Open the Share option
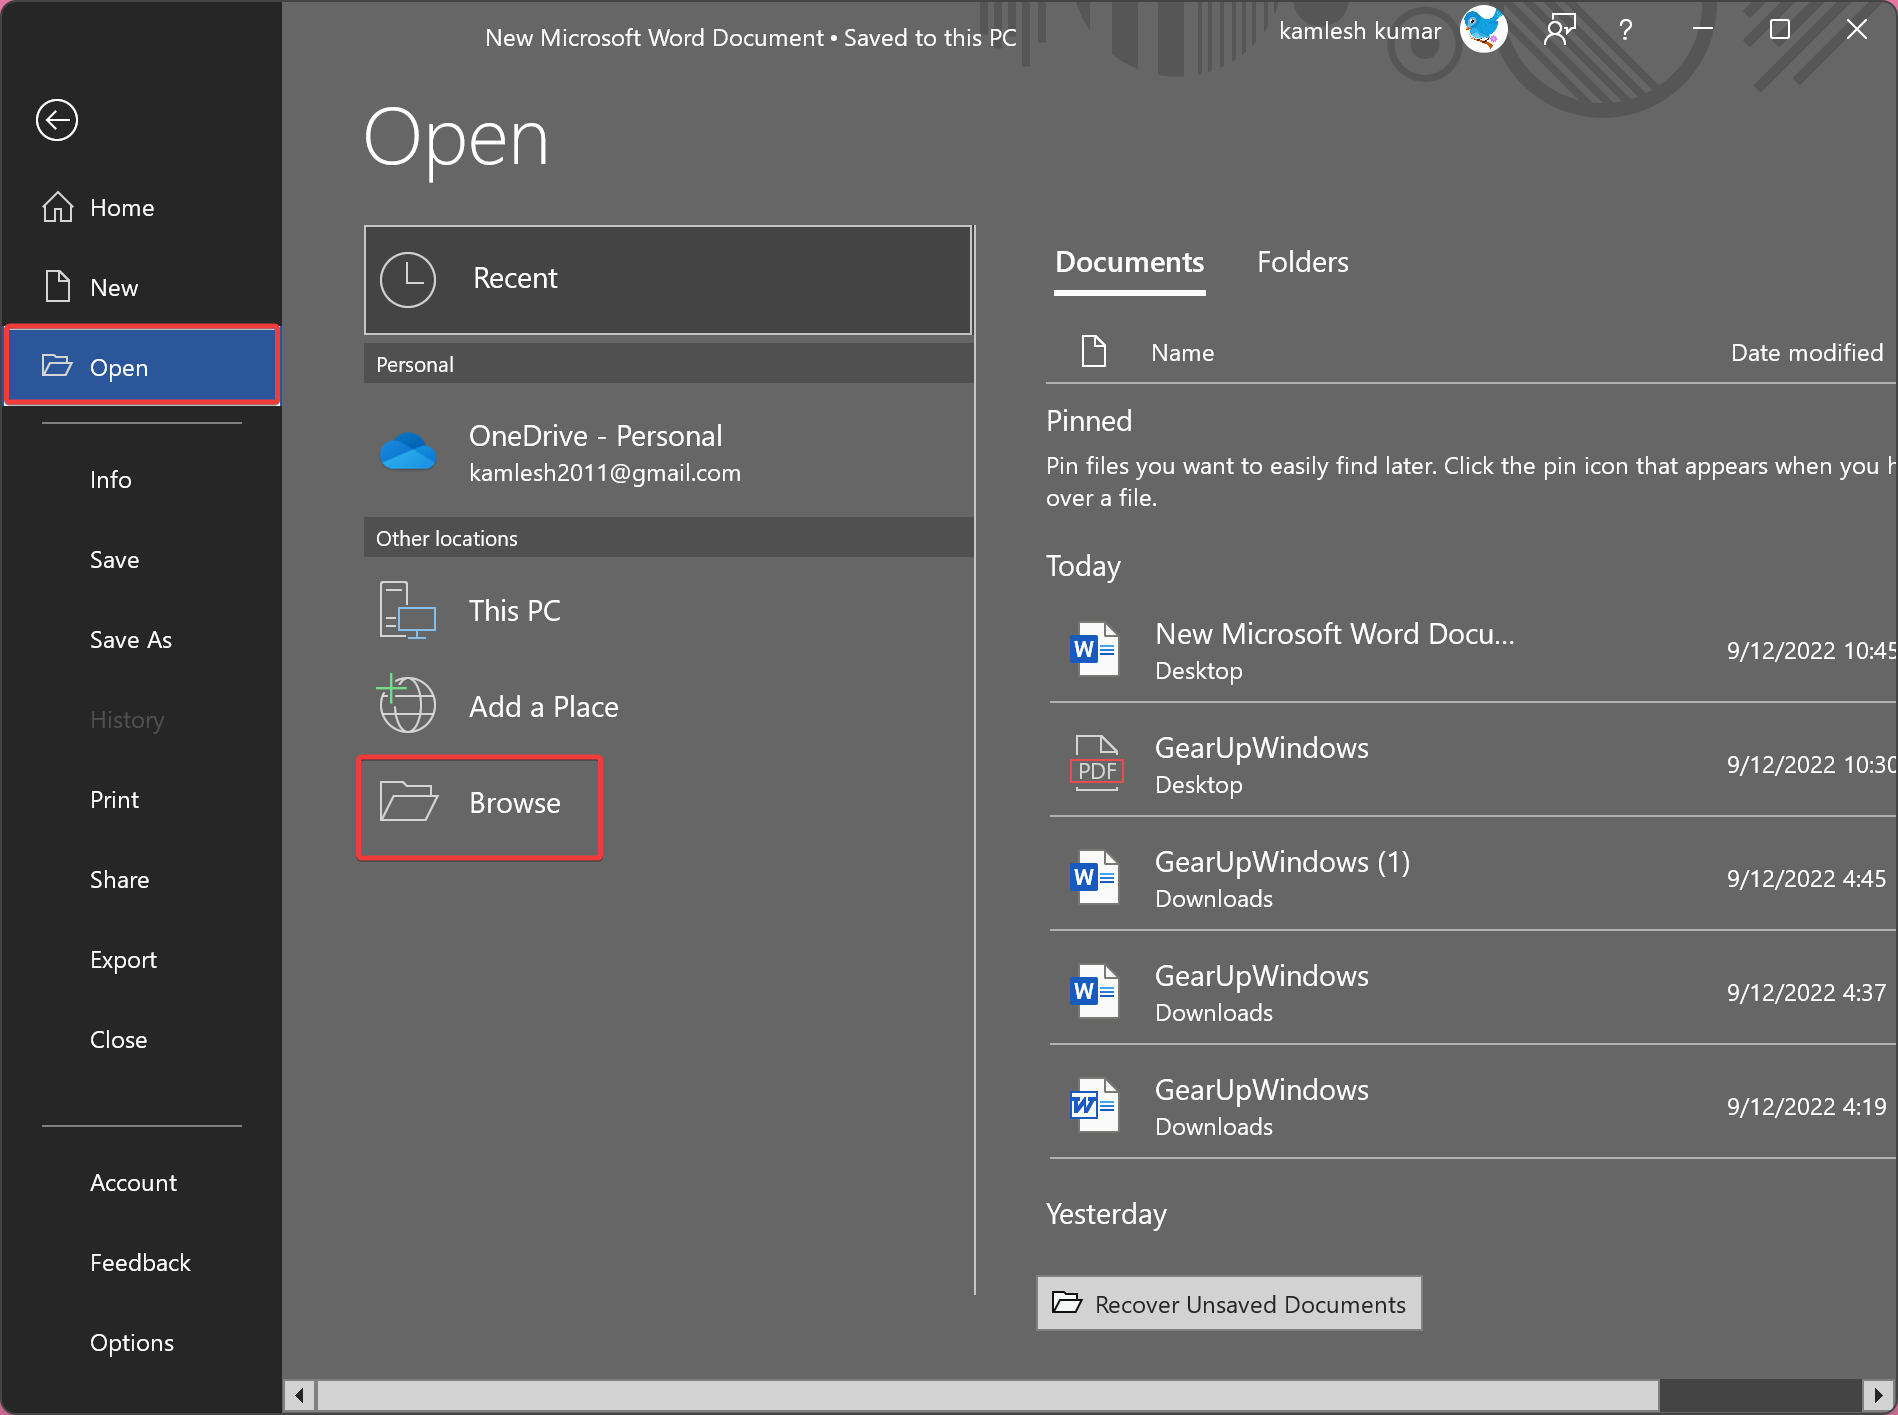 (x=142, y=879)
